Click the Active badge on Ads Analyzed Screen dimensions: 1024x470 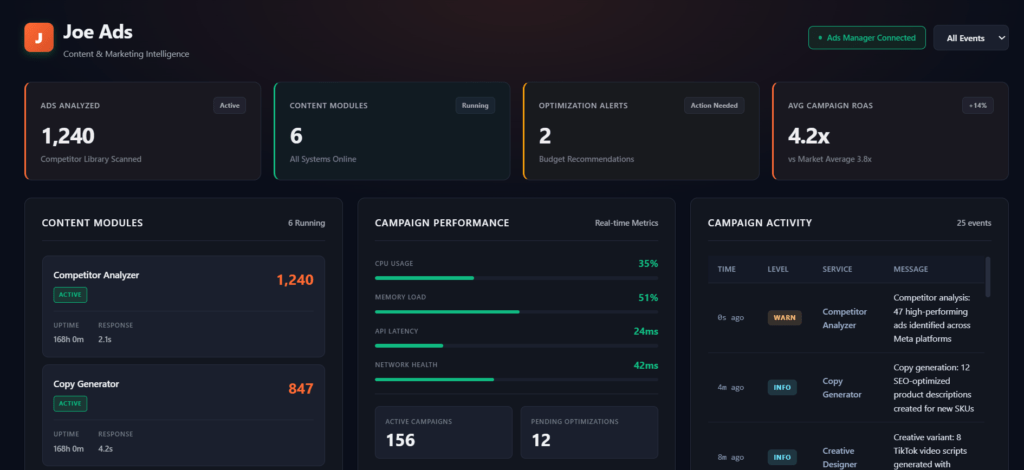(229, 105)
